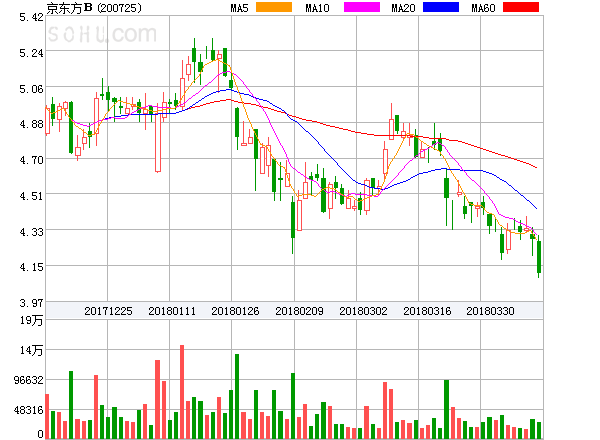Image resolution: width=600 pixels, height=440 pixels.
Task: Click the tallest red volume bar
Action: (x=182, y=392)
